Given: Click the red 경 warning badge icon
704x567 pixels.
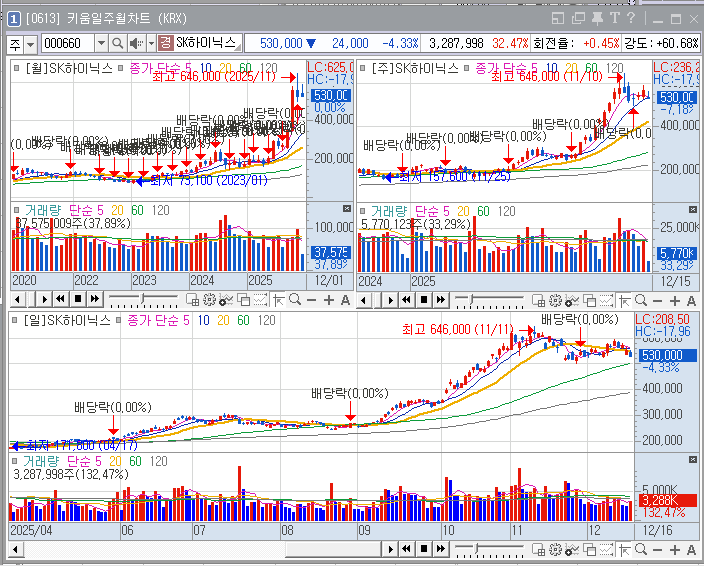Looking at the screenshot, I should tap(165, 44).
